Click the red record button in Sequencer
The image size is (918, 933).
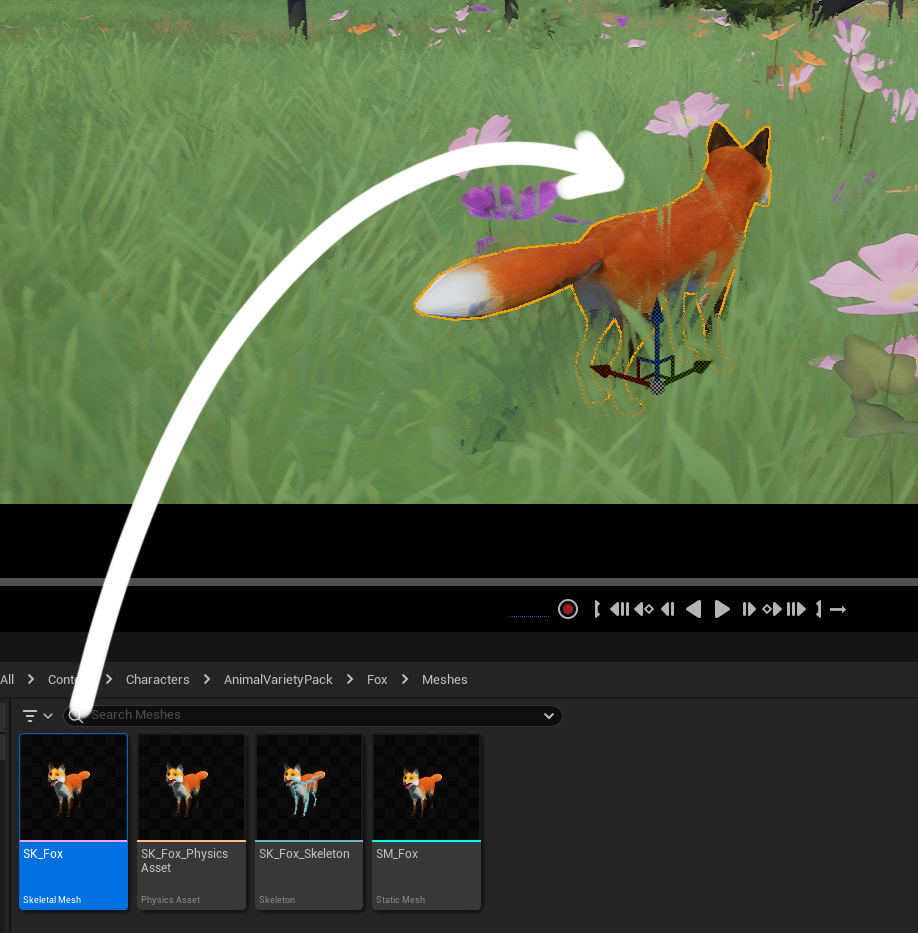pos(567,608)
